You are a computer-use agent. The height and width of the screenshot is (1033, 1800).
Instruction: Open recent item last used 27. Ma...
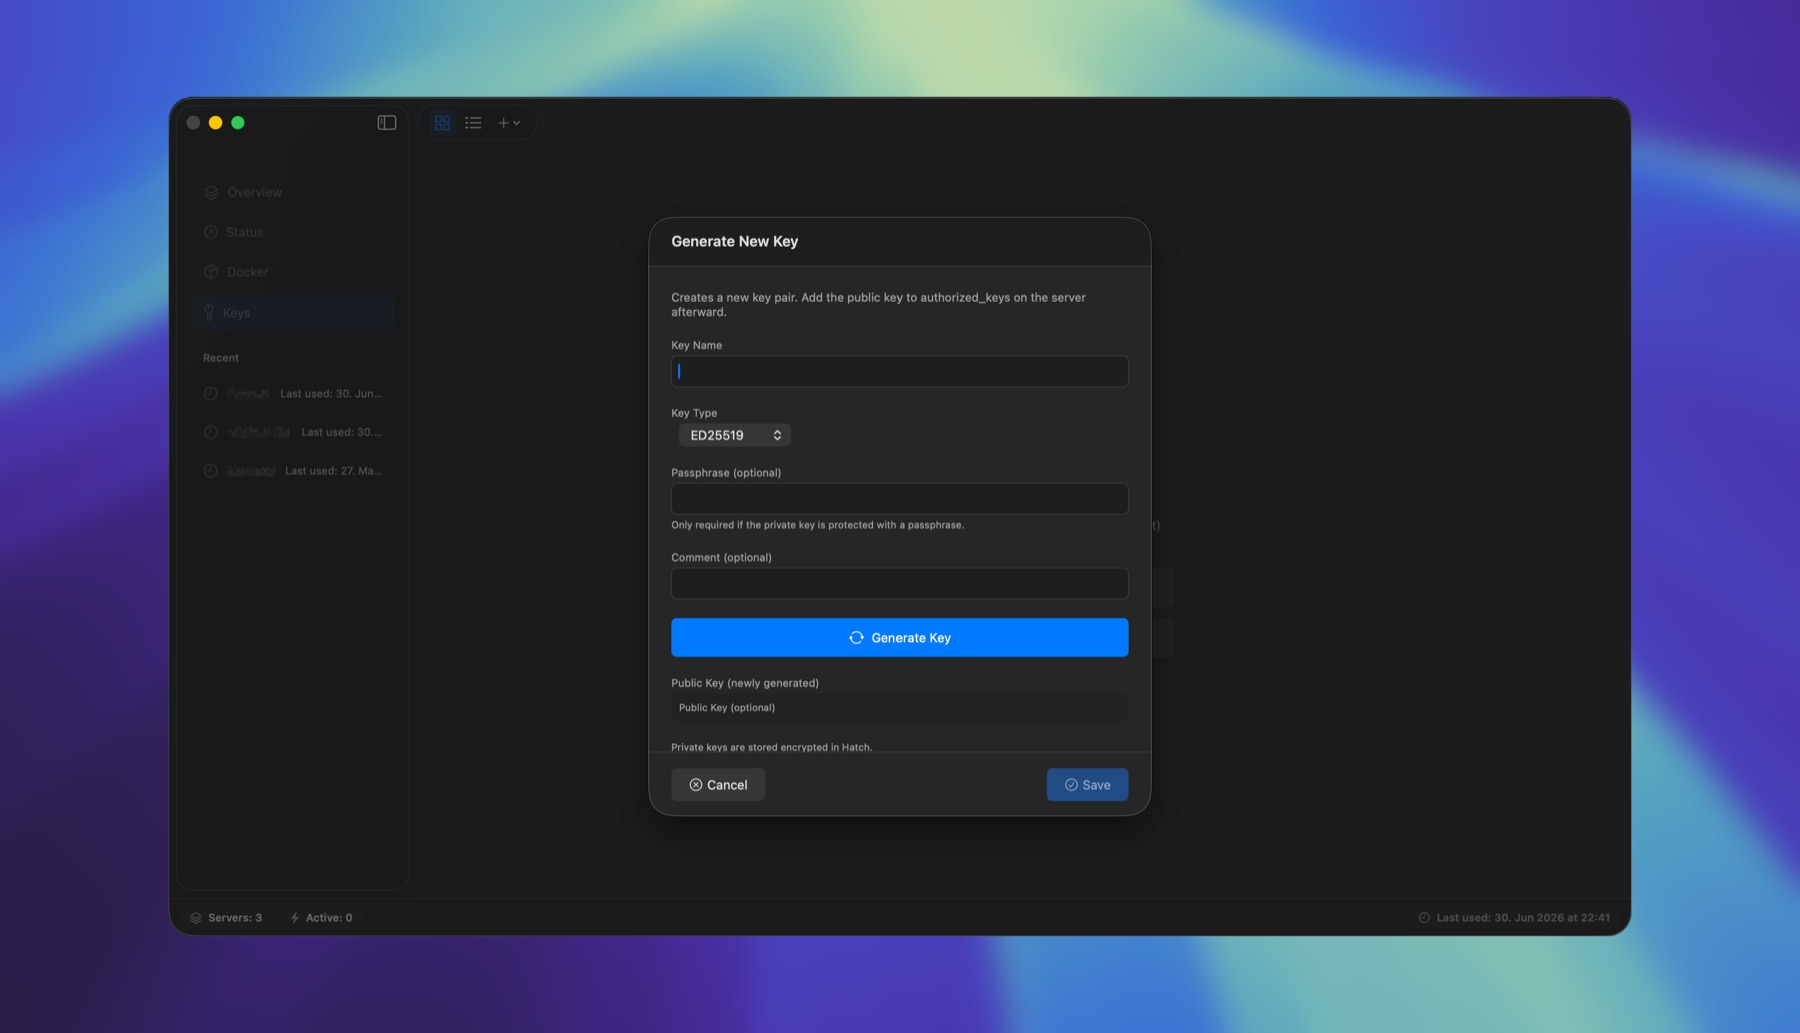point(292,471)
